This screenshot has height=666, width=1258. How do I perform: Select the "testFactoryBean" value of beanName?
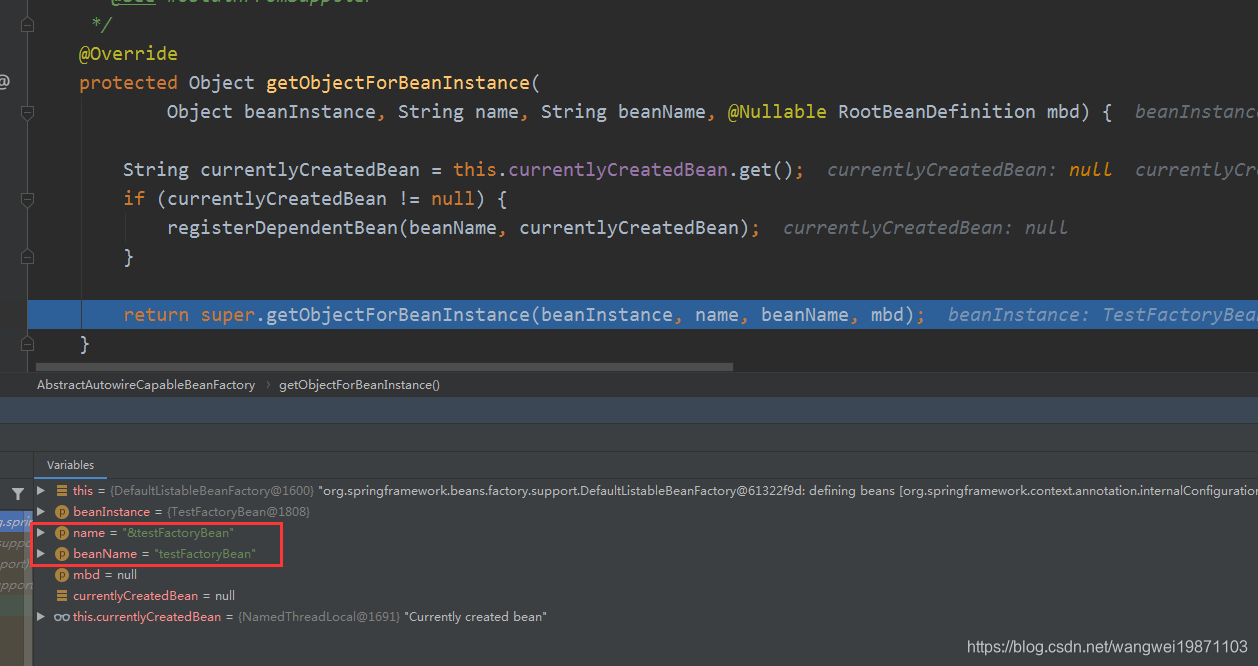(x=205, y=554)
